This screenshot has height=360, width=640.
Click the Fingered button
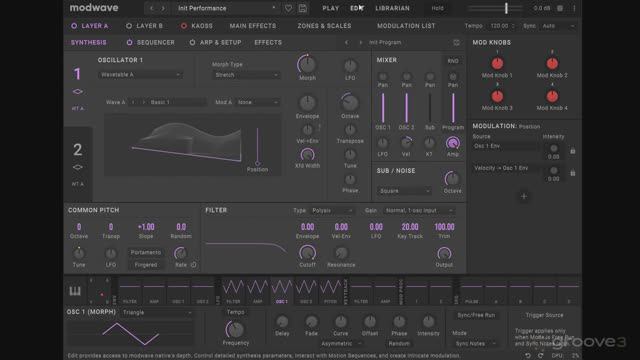coord(146,265)
